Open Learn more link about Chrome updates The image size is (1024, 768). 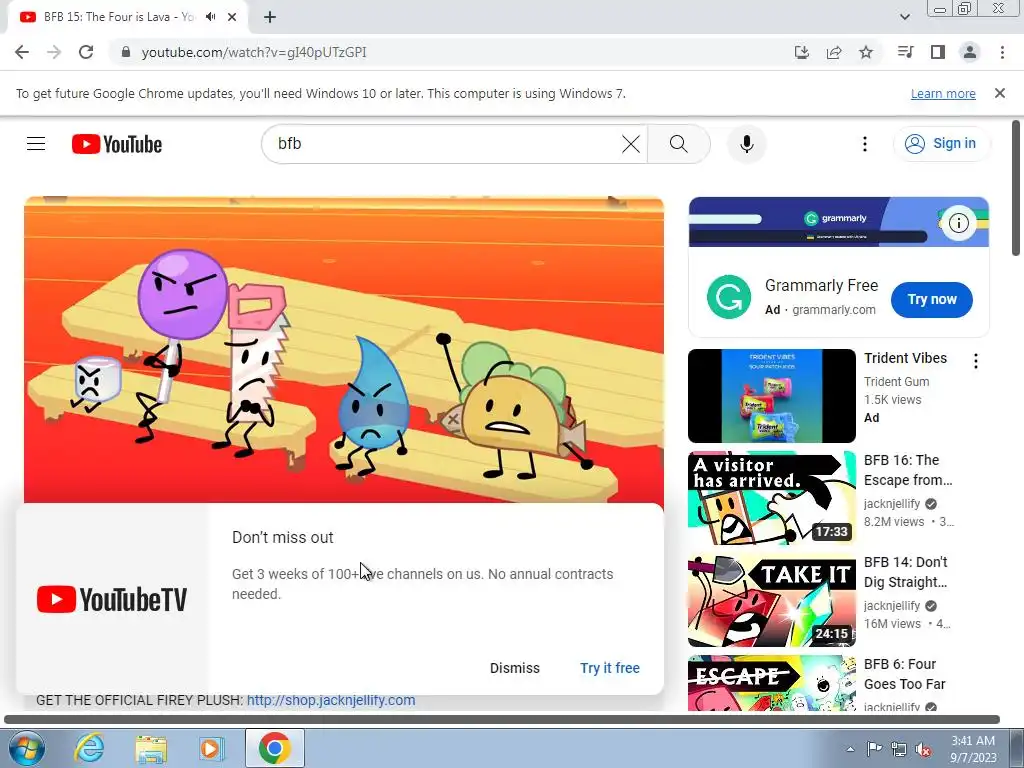pos(943,93)
